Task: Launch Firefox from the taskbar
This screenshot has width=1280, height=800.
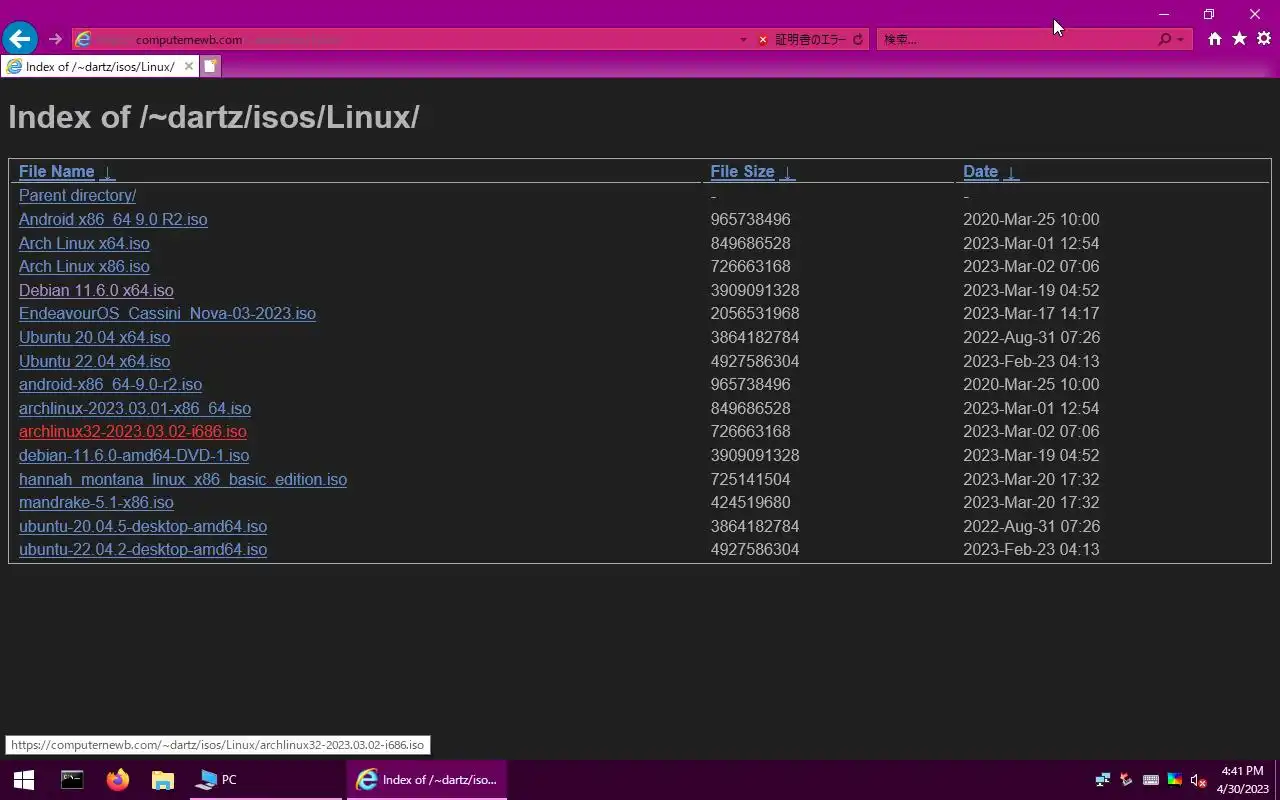Action: tap(118, 780)
